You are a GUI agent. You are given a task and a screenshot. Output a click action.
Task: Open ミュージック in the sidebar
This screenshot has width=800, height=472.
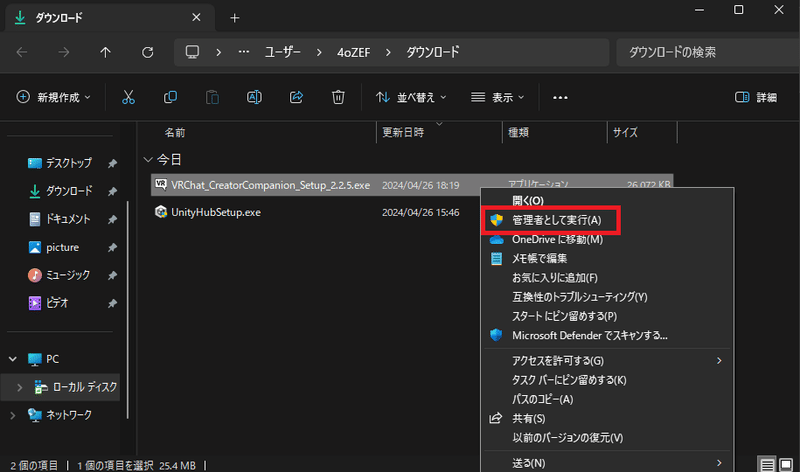click(59, 276)
